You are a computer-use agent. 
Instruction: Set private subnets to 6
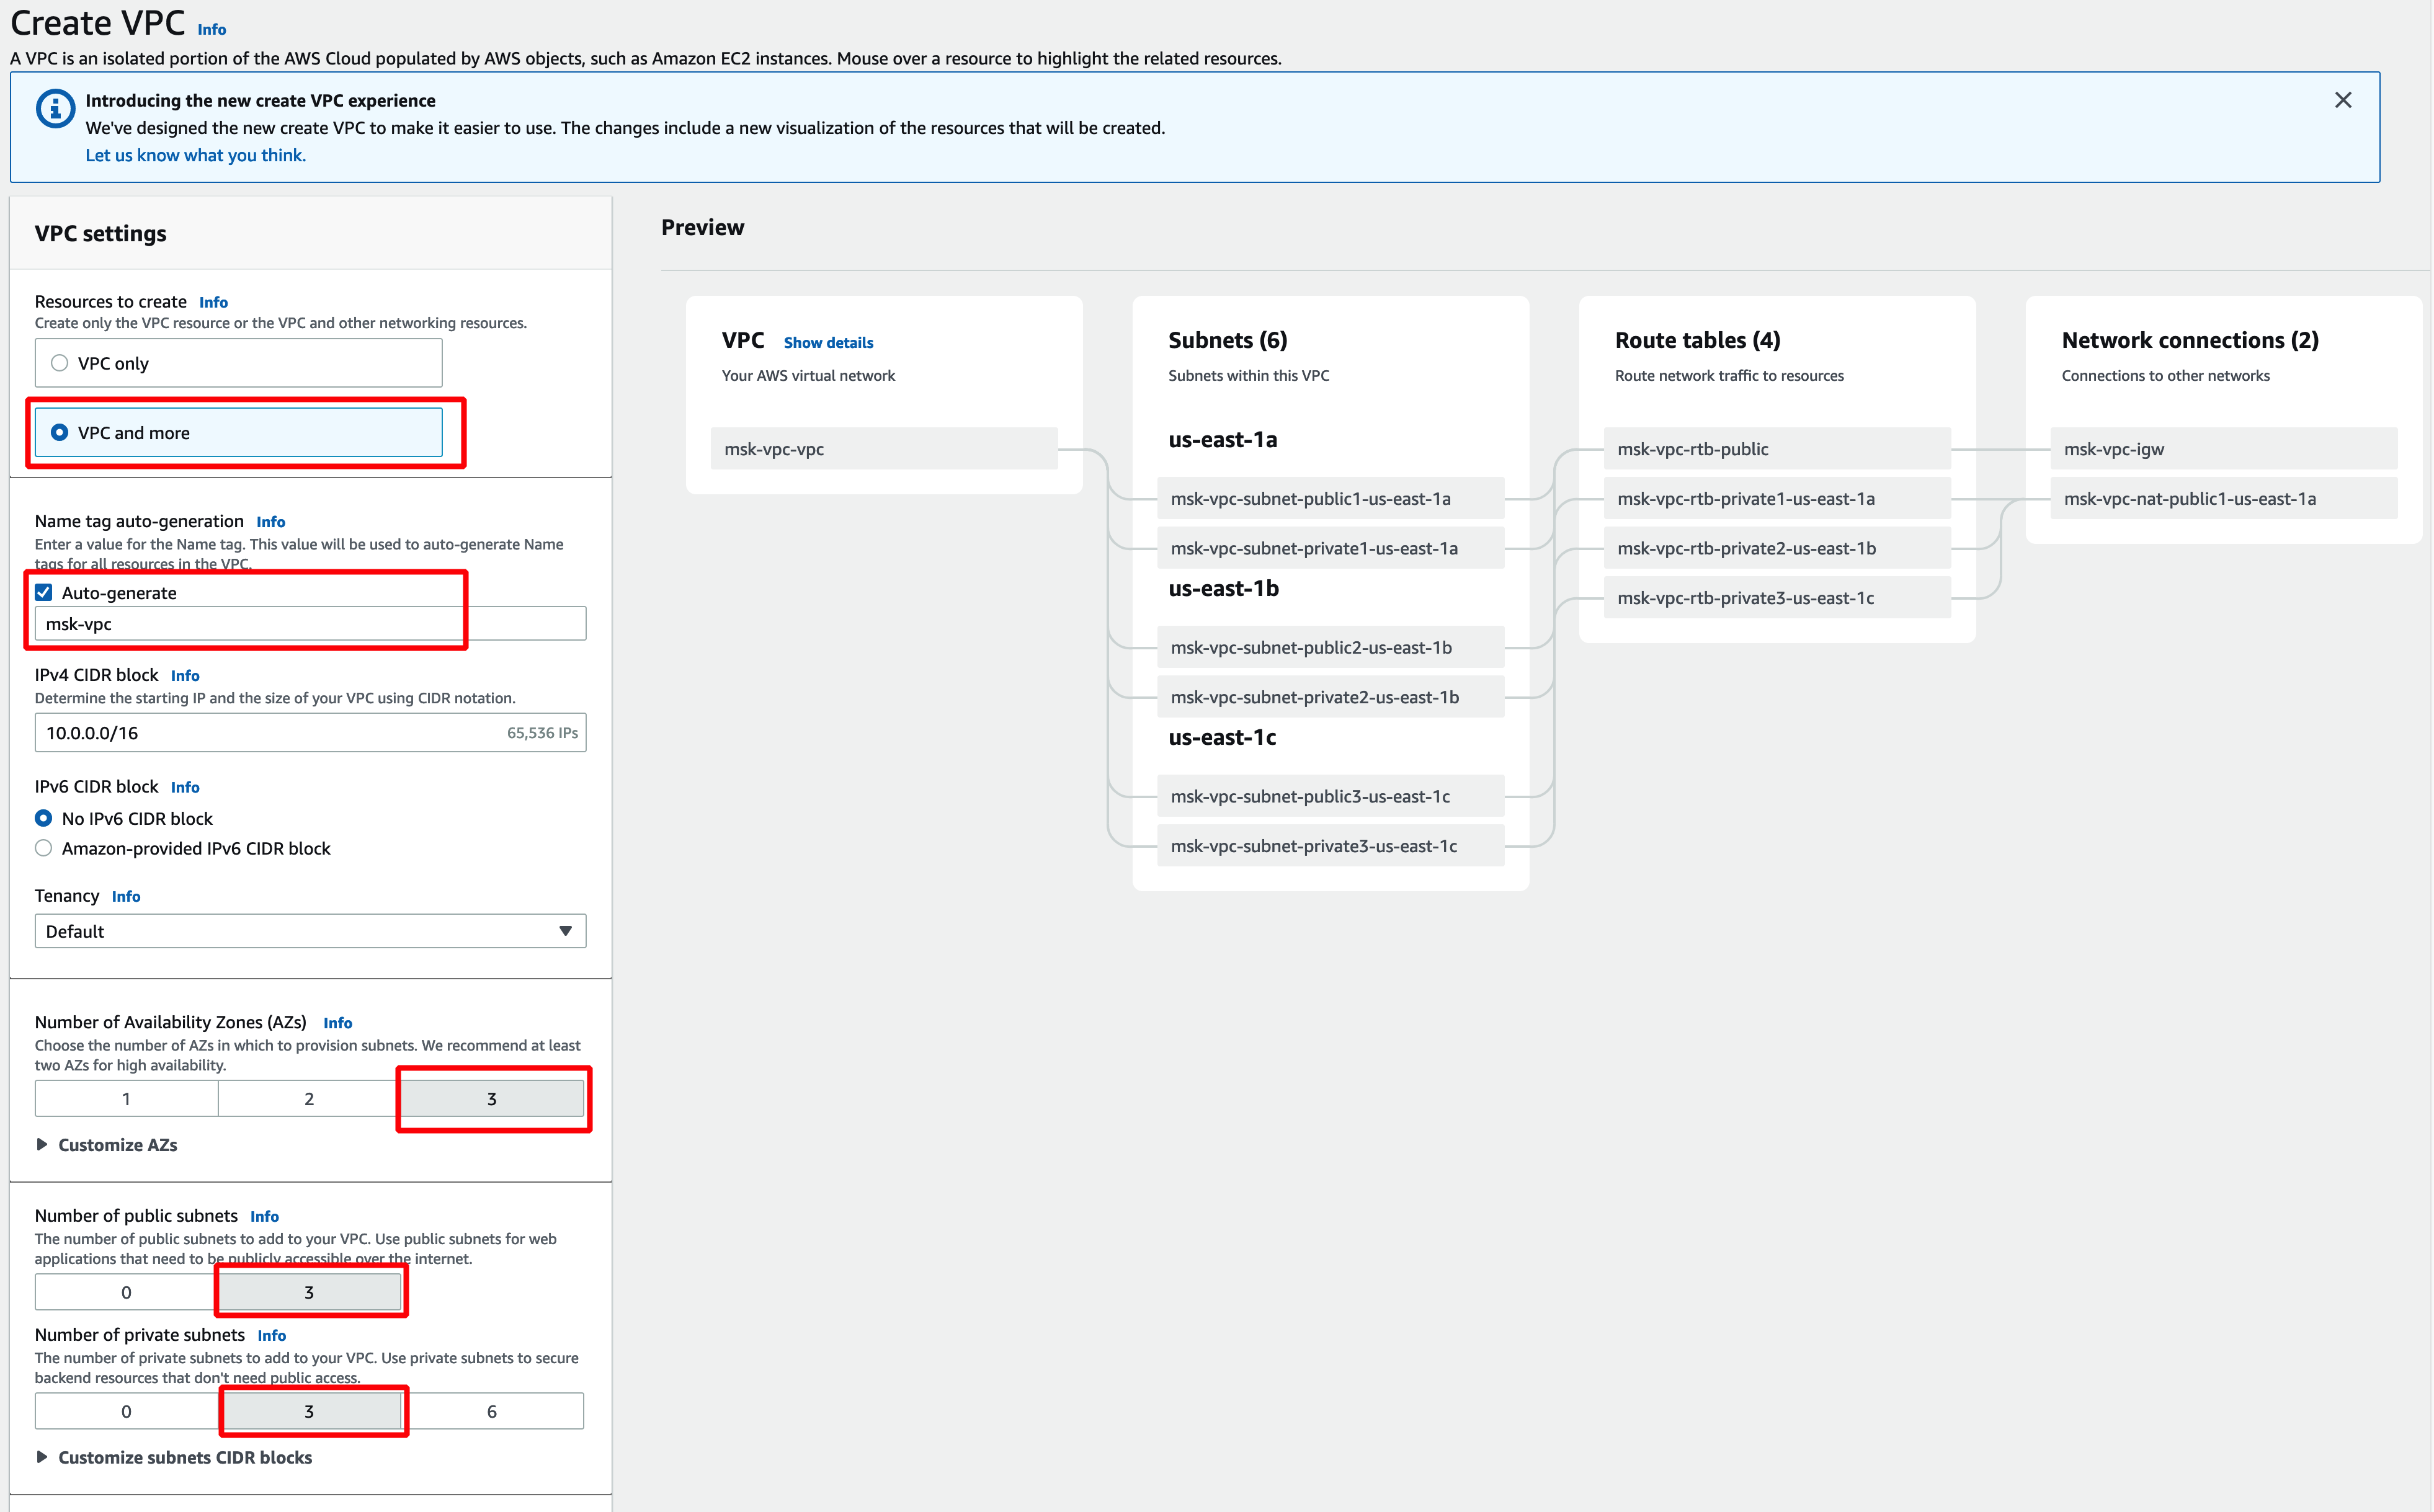coord(492,1411)
